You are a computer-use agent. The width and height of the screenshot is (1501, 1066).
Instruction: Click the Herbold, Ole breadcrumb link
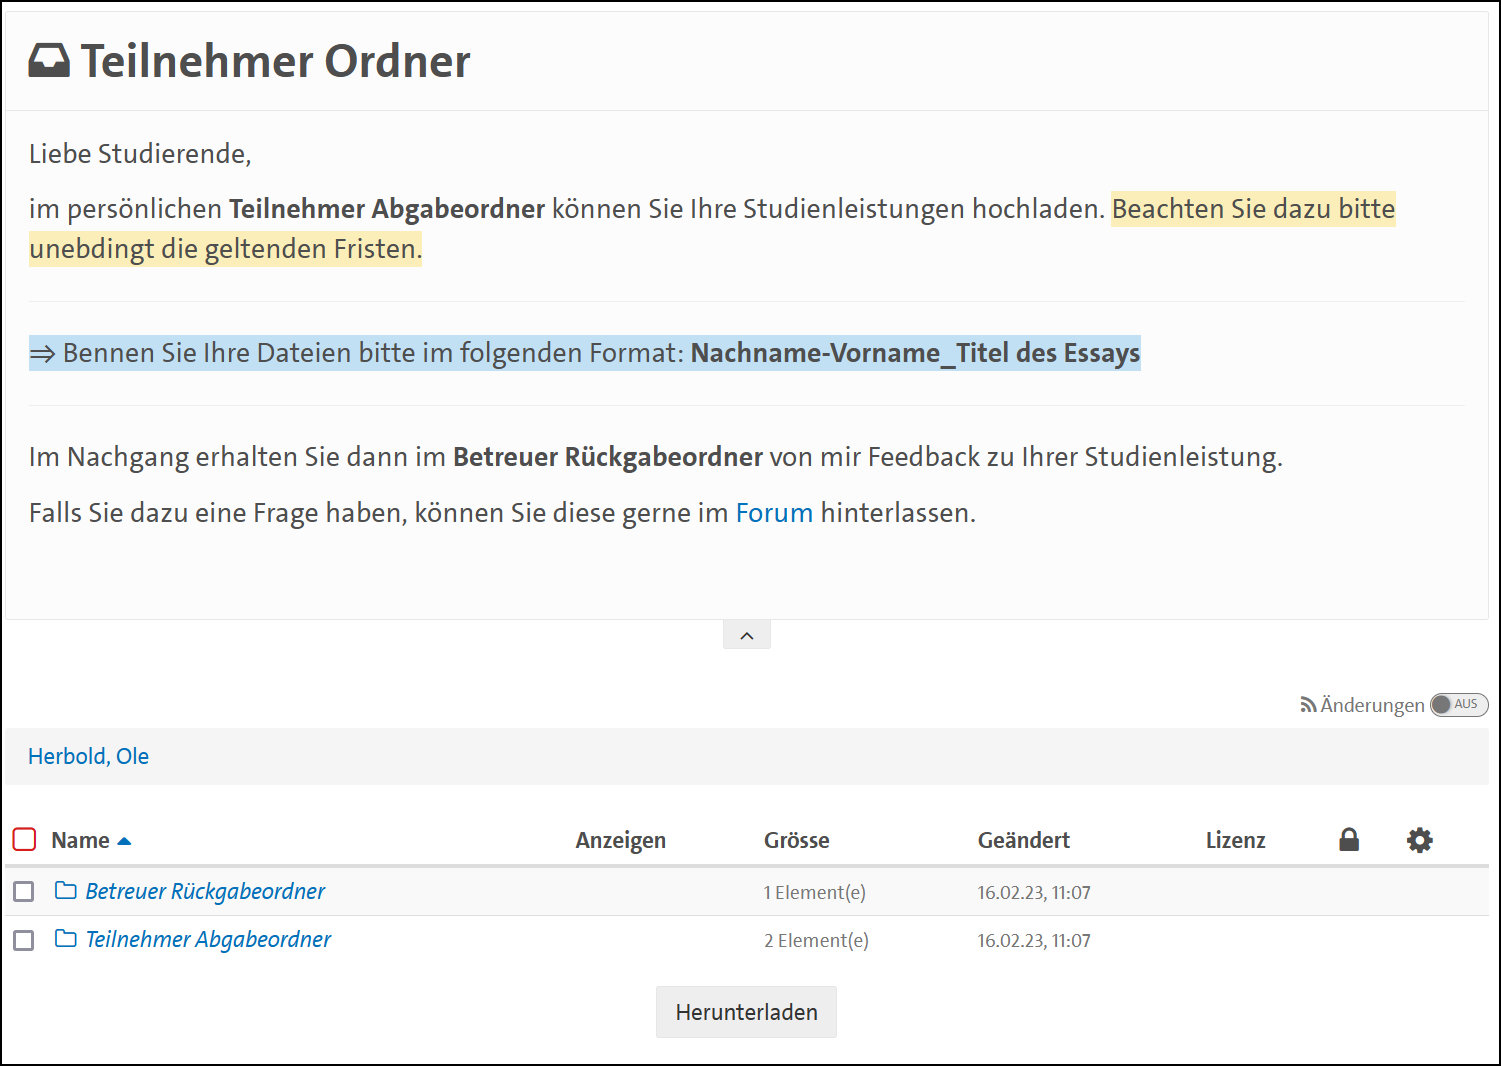[88, 756]
